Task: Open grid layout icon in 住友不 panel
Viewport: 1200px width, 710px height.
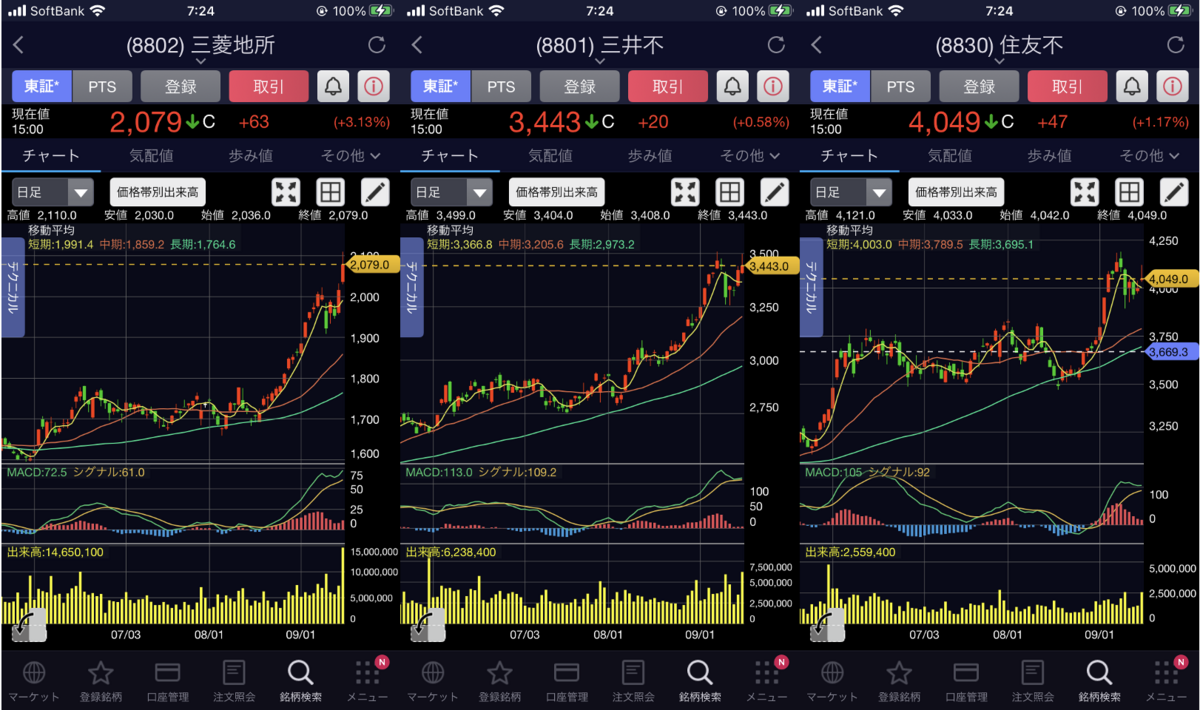Action: 1129,192
